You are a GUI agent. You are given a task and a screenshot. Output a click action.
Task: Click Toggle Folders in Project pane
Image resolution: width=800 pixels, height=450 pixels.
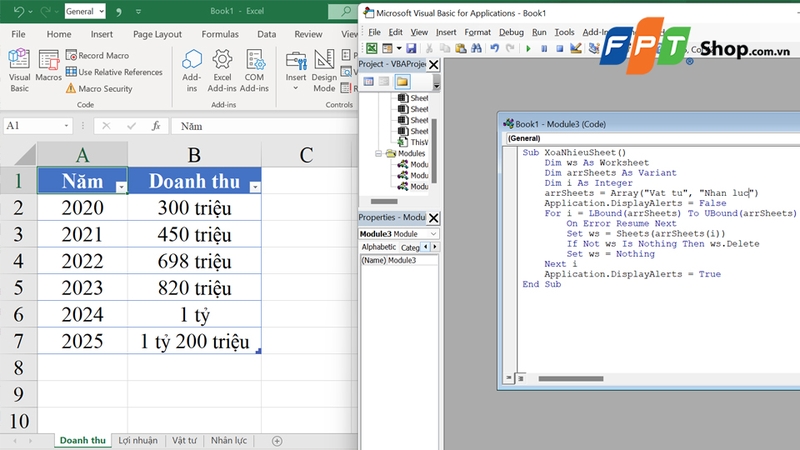click(x=402, y=82)
